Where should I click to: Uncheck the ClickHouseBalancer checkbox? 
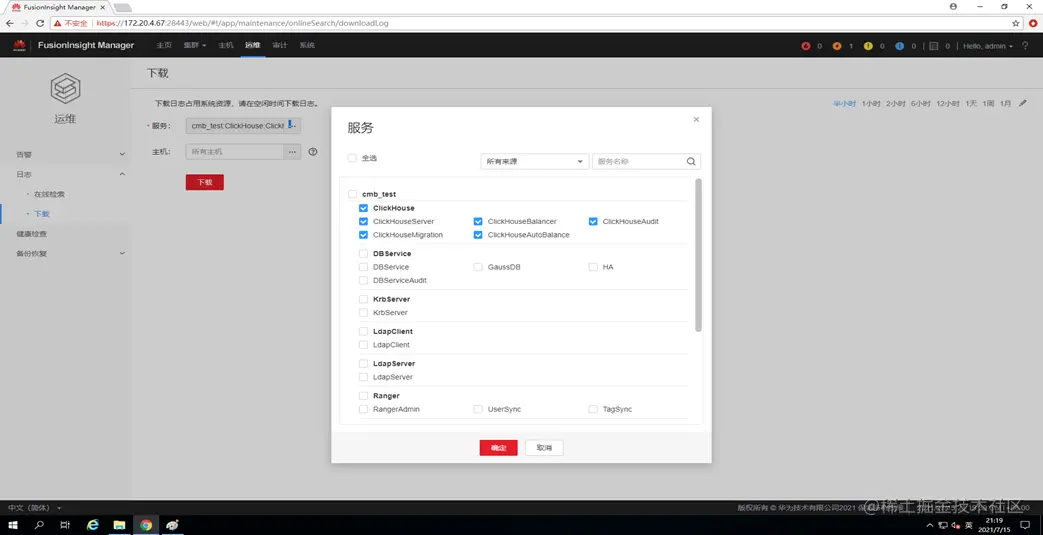[x=478, y=222]
